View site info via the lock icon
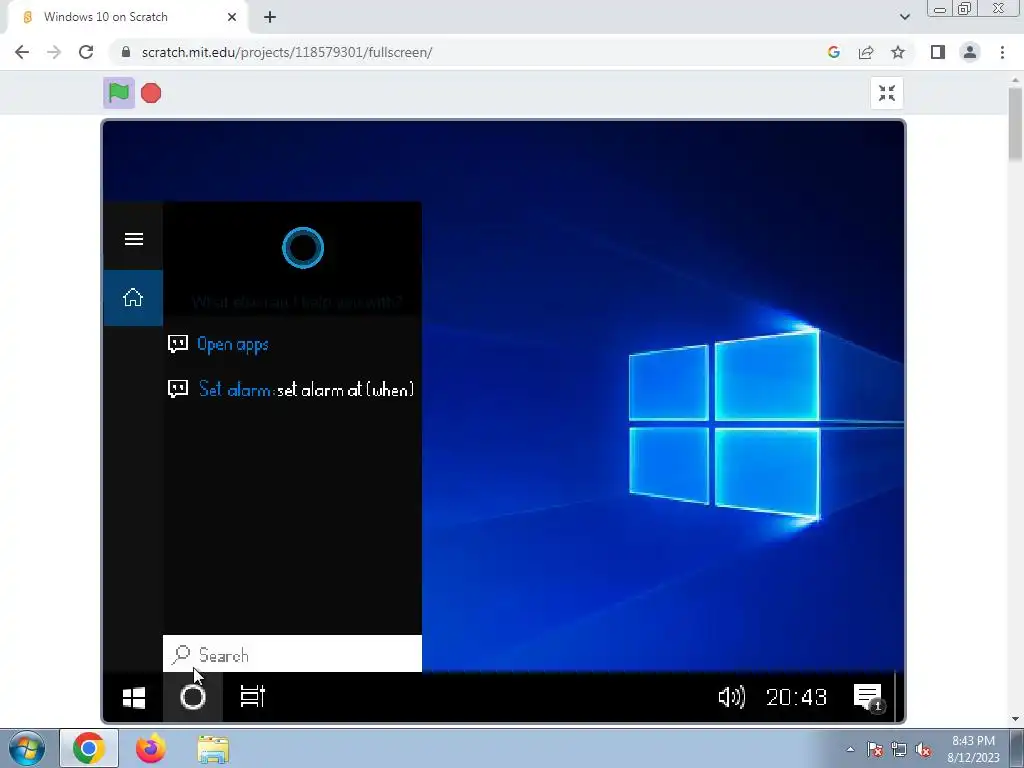The image size is (1024, 768). (x=126, y=52)
